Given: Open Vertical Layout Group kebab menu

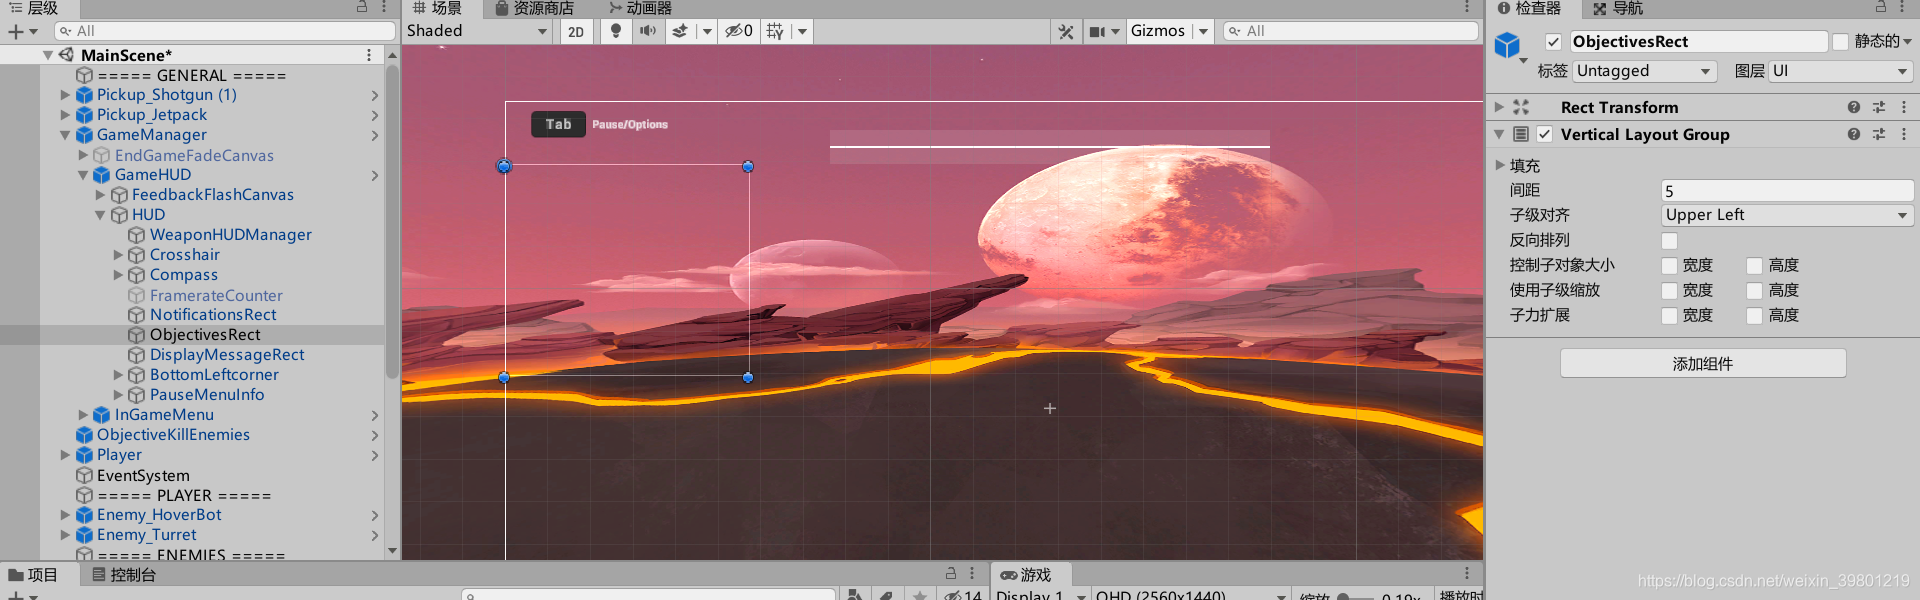Looking at the screenshot, I should click(x=1904, y=134).
